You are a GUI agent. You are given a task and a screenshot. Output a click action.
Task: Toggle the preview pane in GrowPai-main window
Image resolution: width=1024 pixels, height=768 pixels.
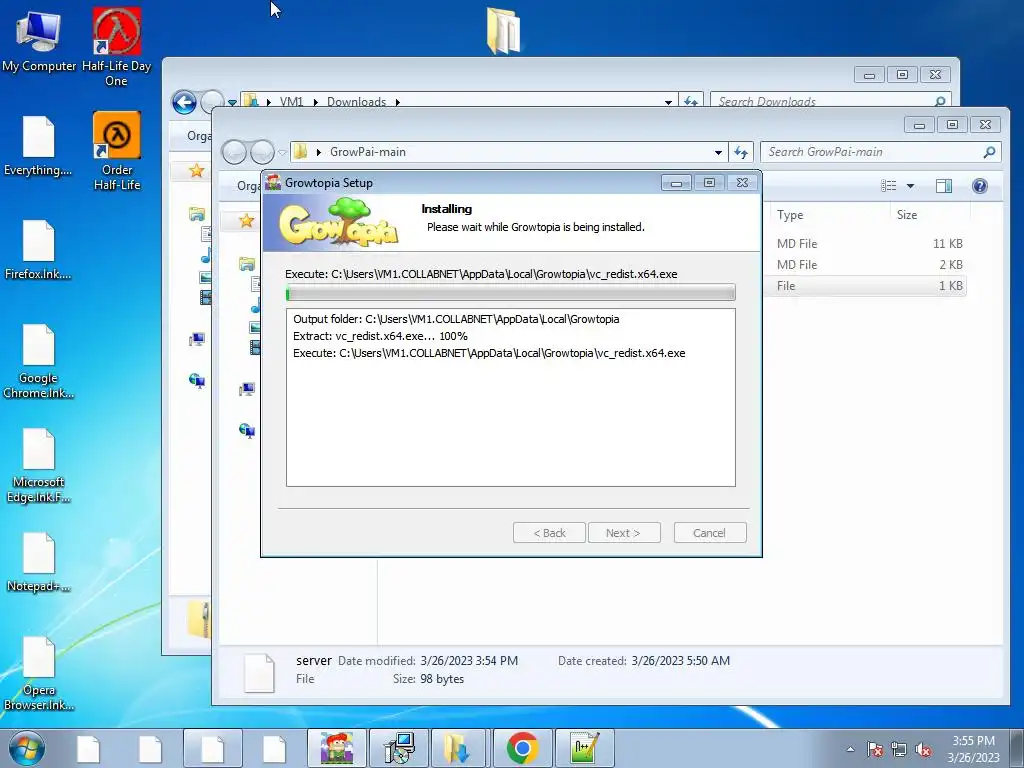[x=944, y=186]
